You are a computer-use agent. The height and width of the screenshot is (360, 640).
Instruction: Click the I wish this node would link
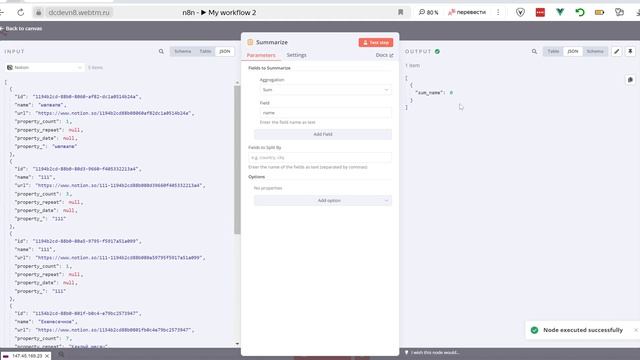(435, 352)
